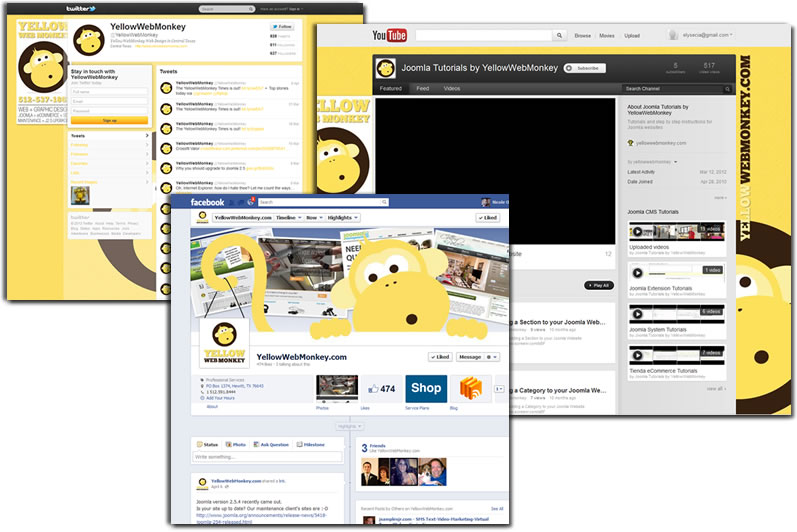Open the Now dropdown on Facebook page
Image resolution: width=797 pixels, height=532 pixels.
[x=314, y=217]
